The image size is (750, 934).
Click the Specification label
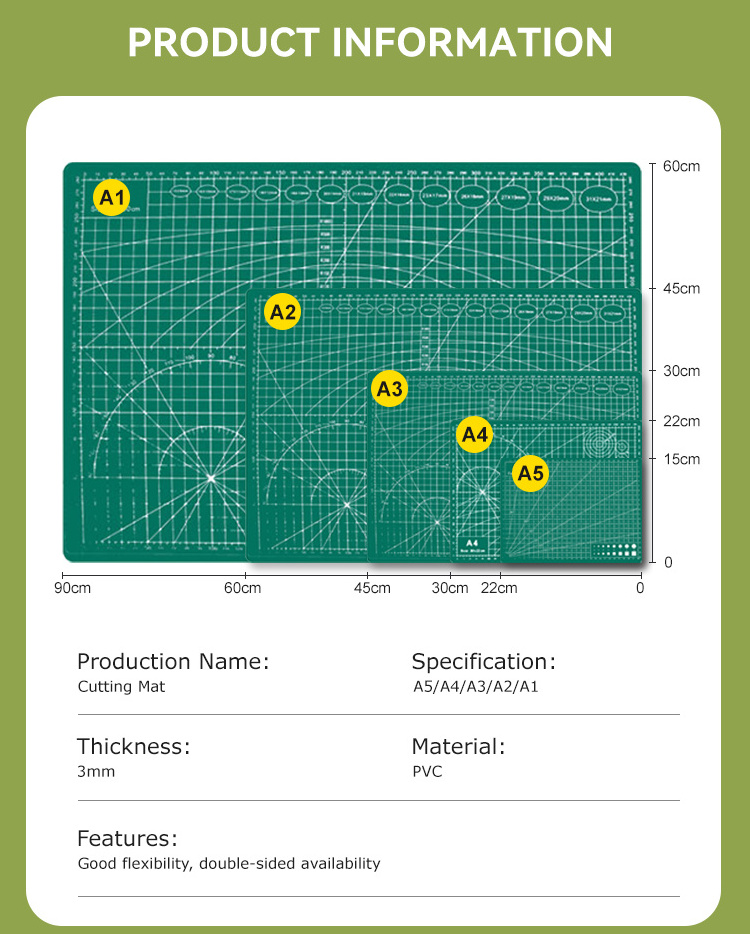(x=483, y=661)
